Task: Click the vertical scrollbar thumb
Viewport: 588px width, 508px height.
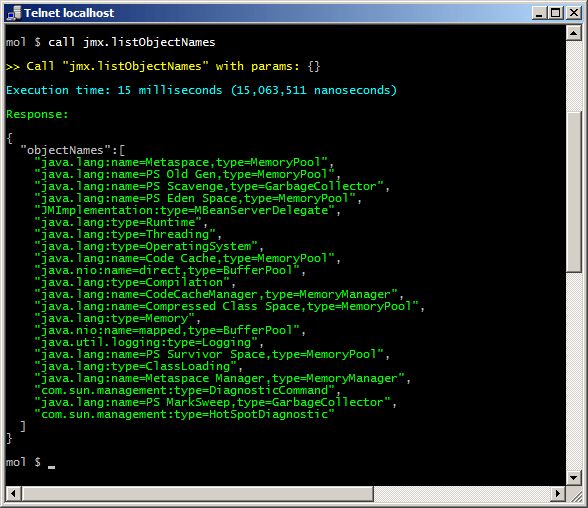Action: (x=573, y=192)
